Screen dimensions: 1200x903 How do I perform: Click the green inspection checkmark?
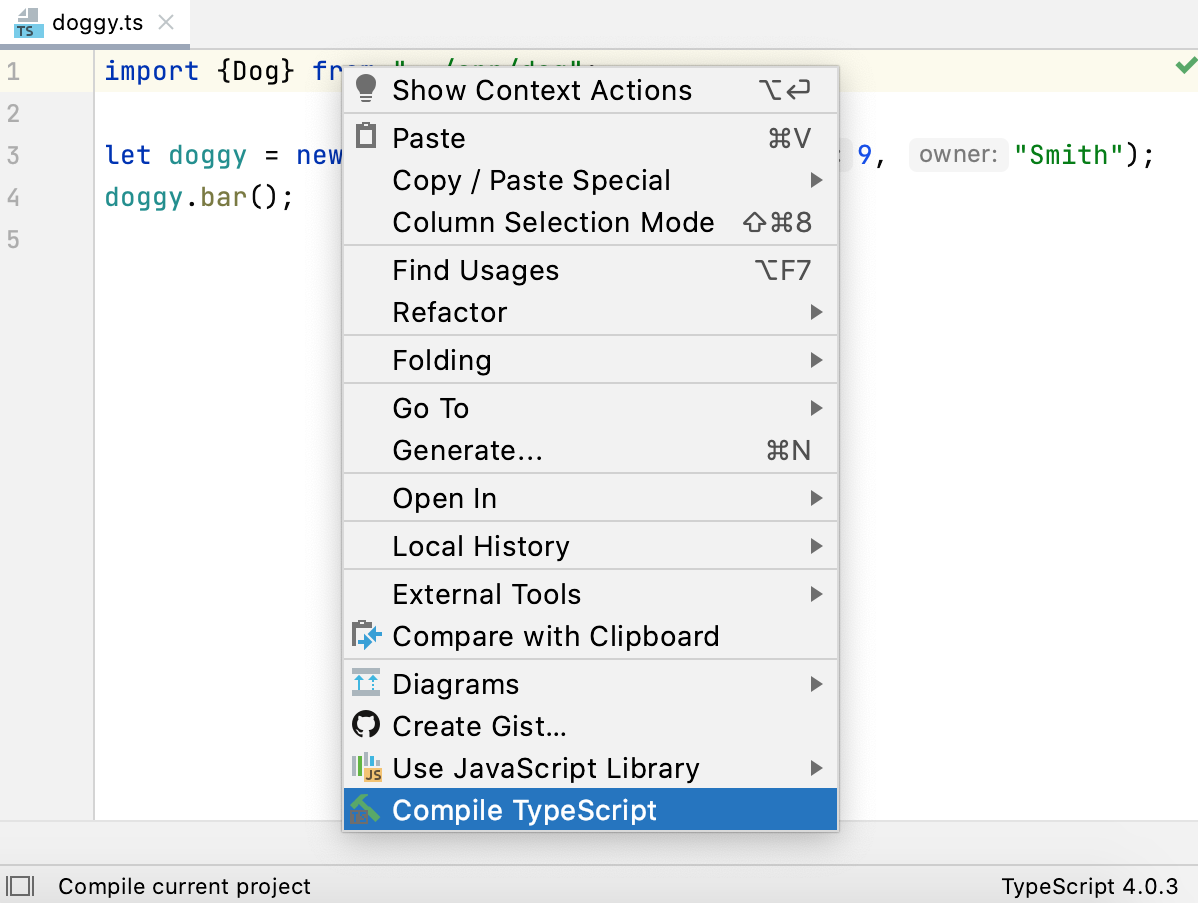coord(1185,66)
